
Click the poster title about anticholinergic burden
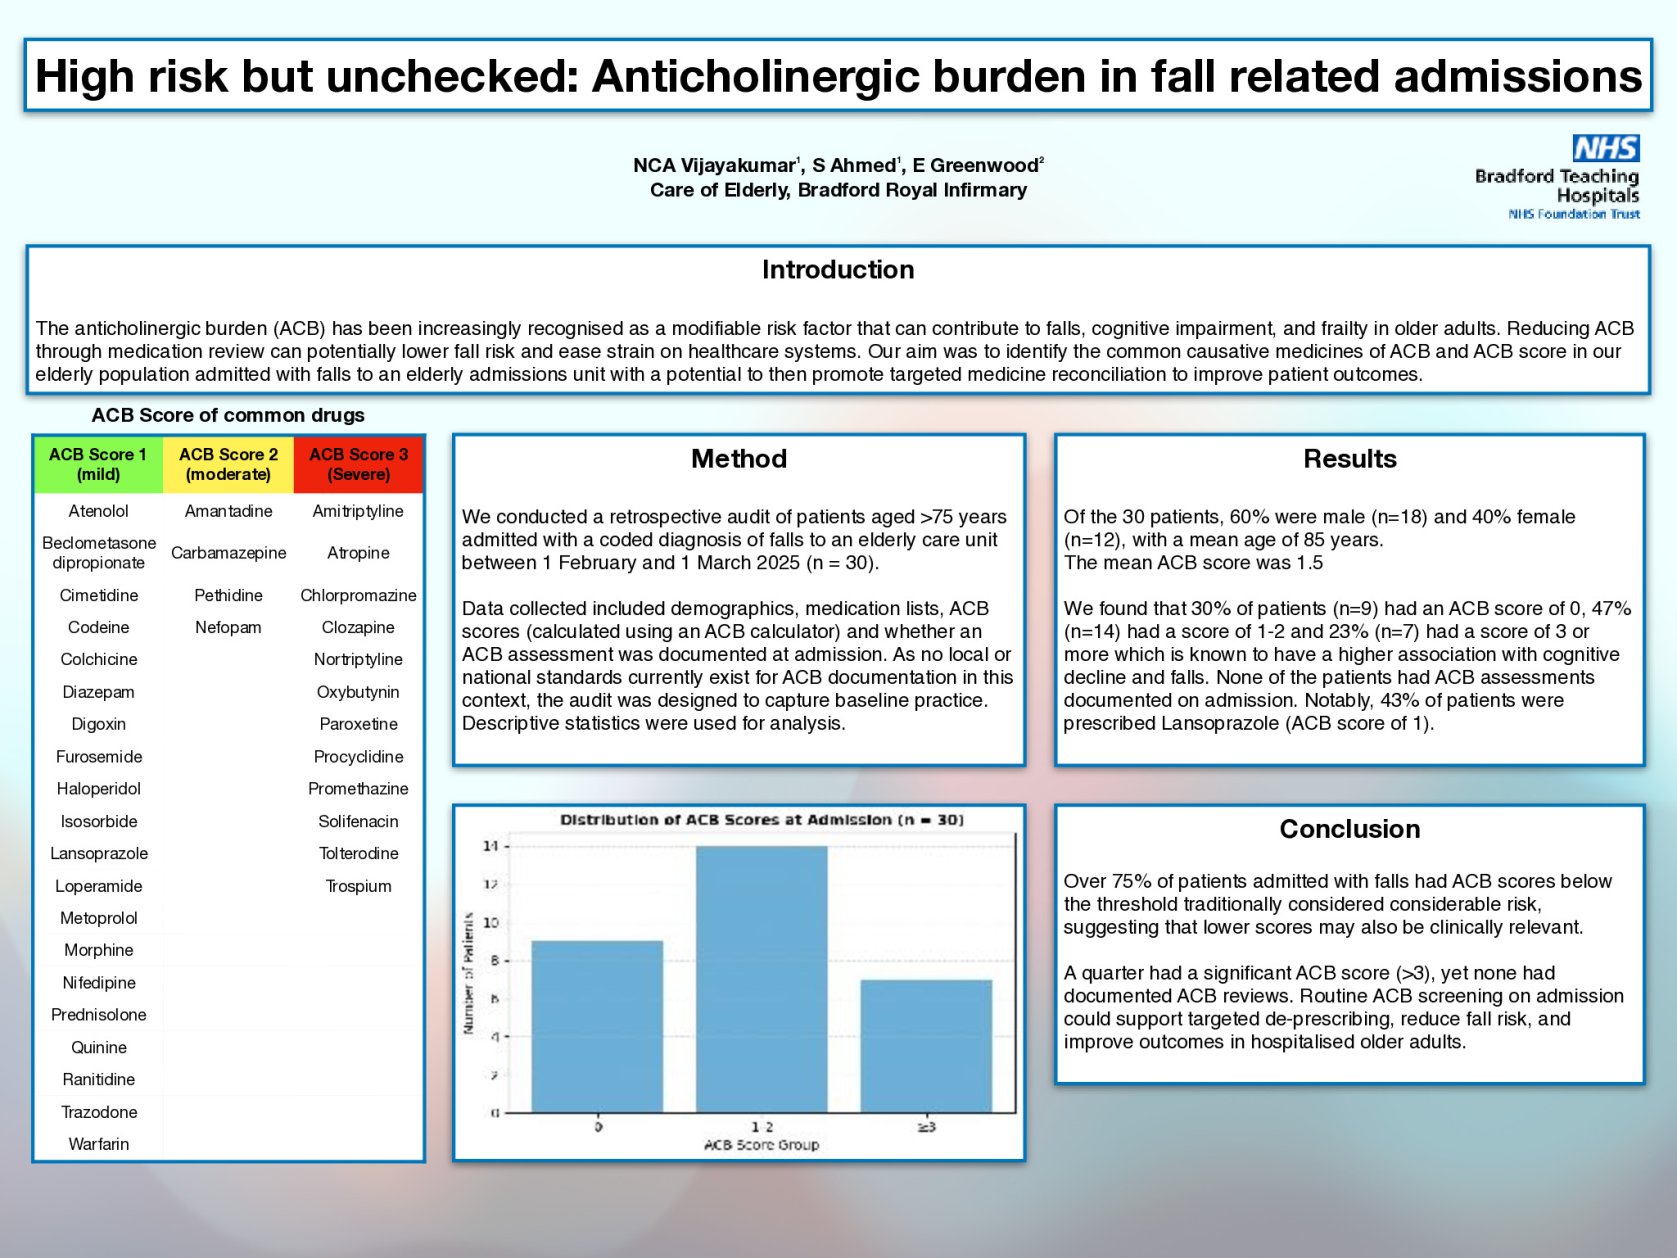(838, 76)
